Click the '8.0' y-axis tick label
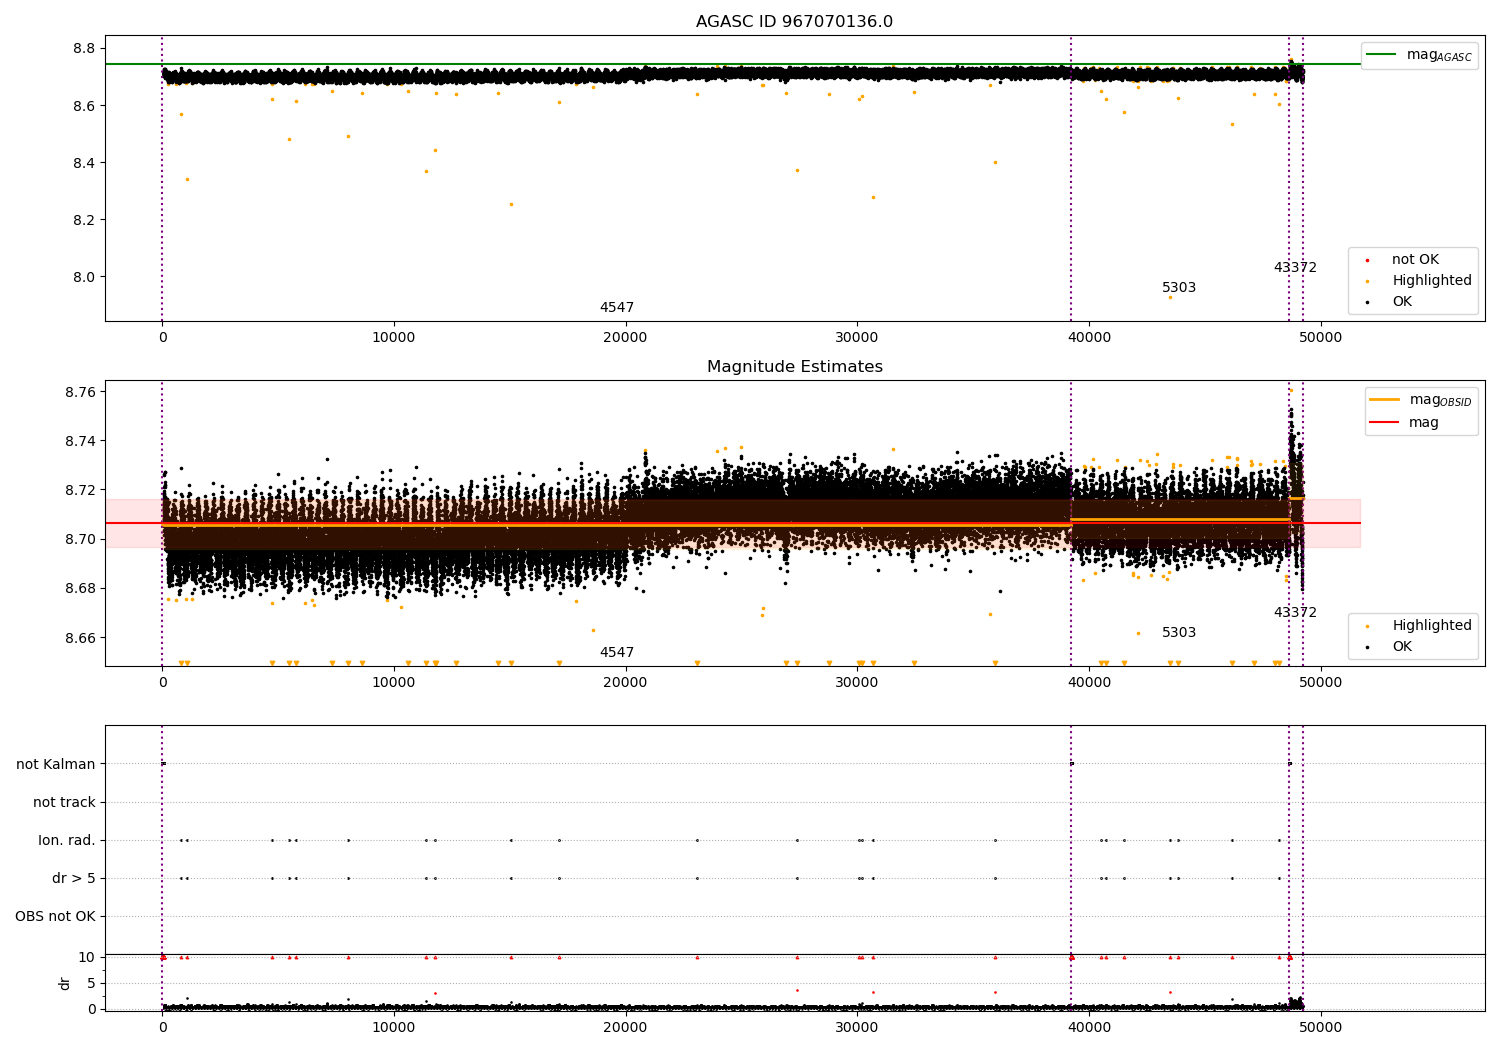Image resolution: width=1500 pixels, height=1050 pixels. coord(84,277)
